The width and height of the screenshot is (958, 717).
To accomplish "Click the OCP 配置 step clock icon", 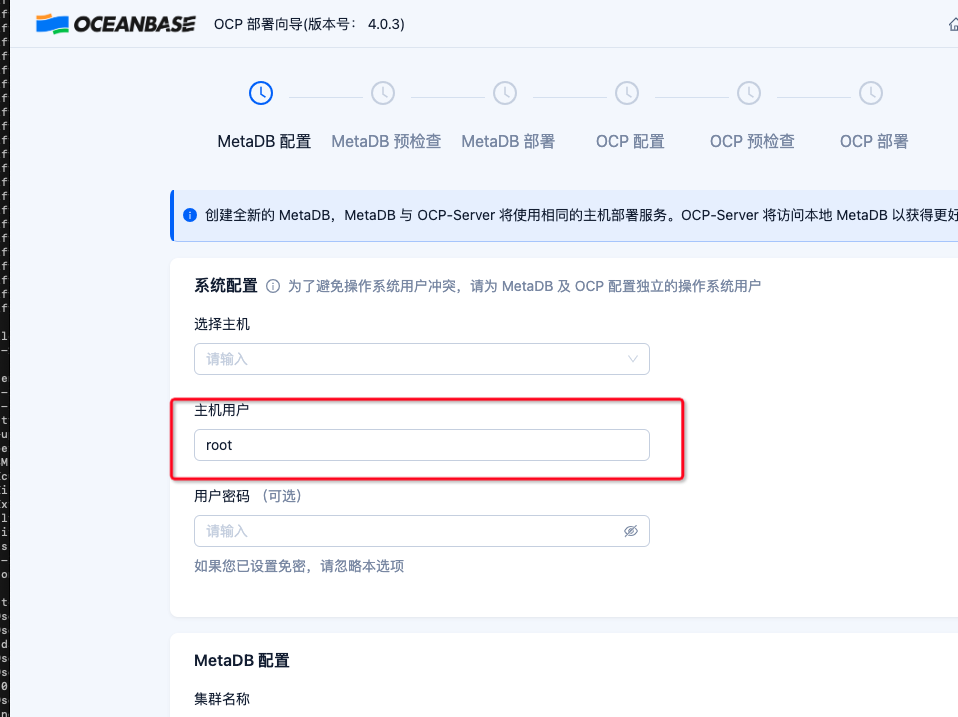I will [627, 93].
